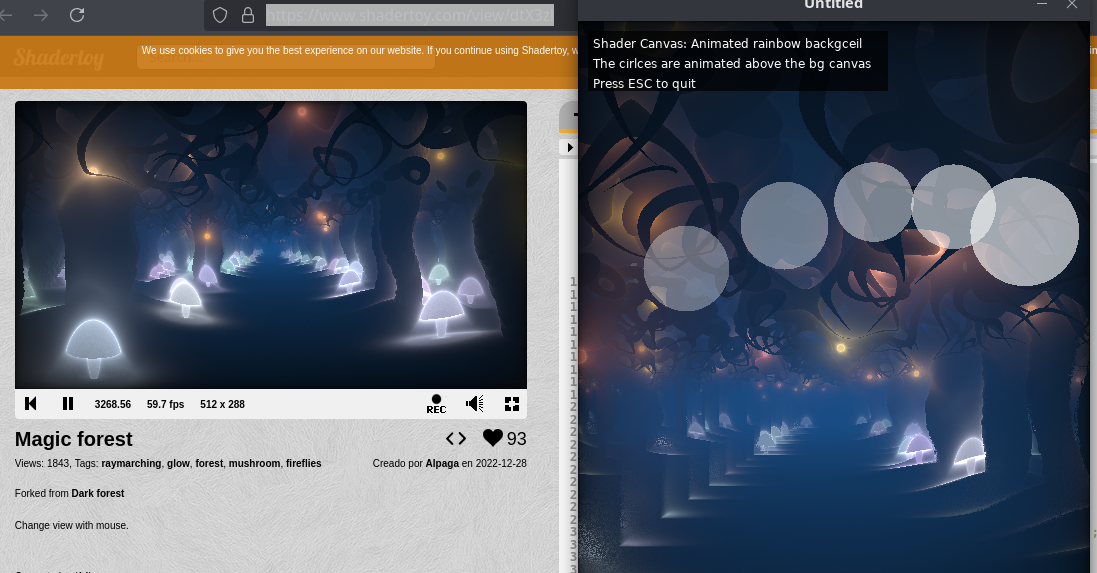The width and height of the screenshot is (1097, 573).
Task: Pause the Magic forest shader
Action: coord(68,403)
